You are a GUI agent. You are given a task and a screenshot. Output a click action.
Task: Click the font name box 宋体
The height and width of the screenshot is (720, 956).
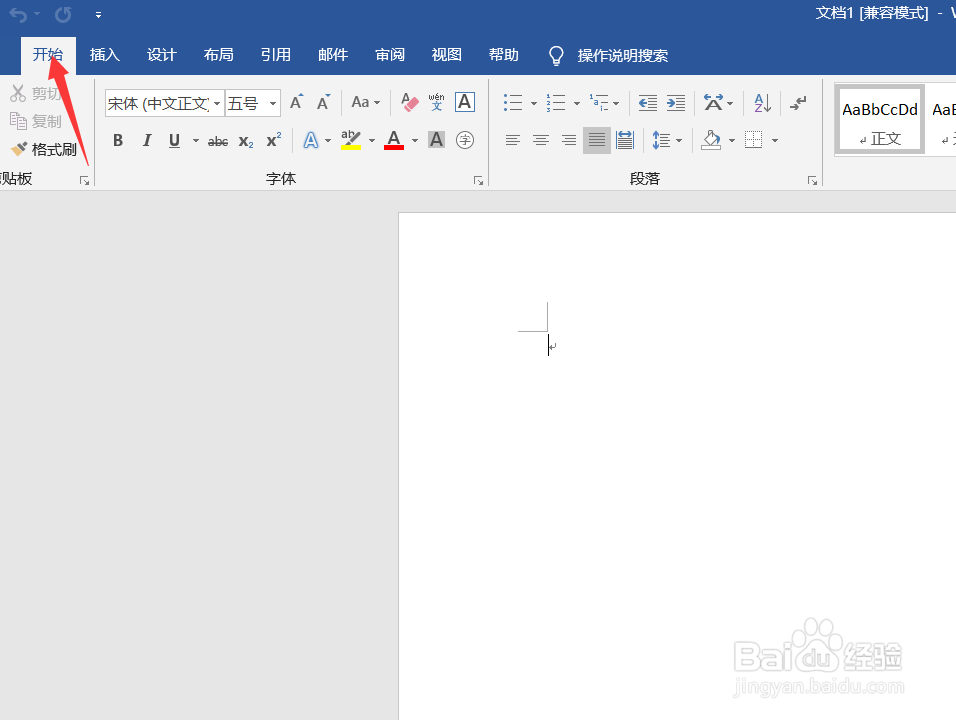(158, 104)
